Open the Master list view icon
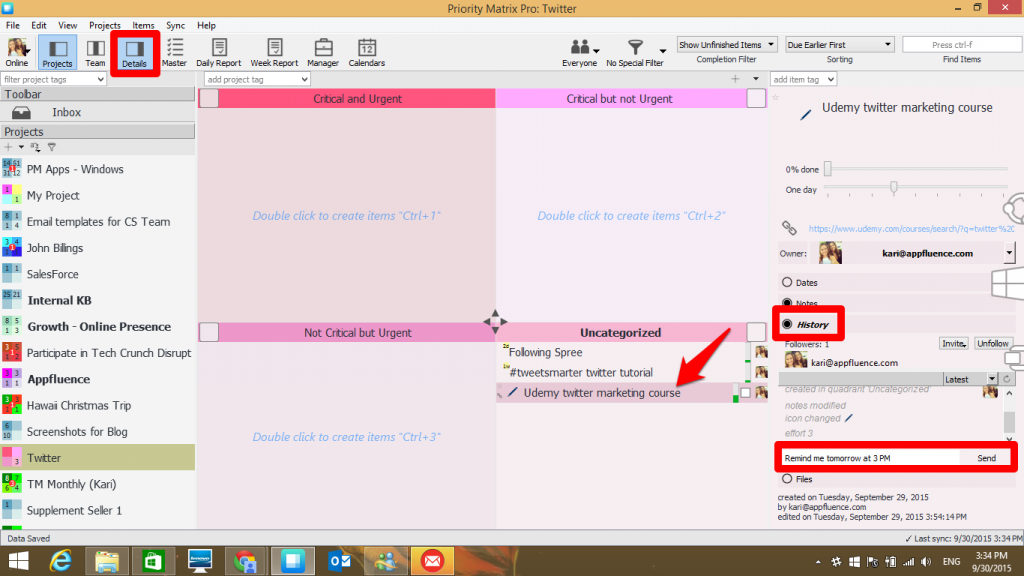Viewport: 1024px width, 576px height. pos(174,48)
